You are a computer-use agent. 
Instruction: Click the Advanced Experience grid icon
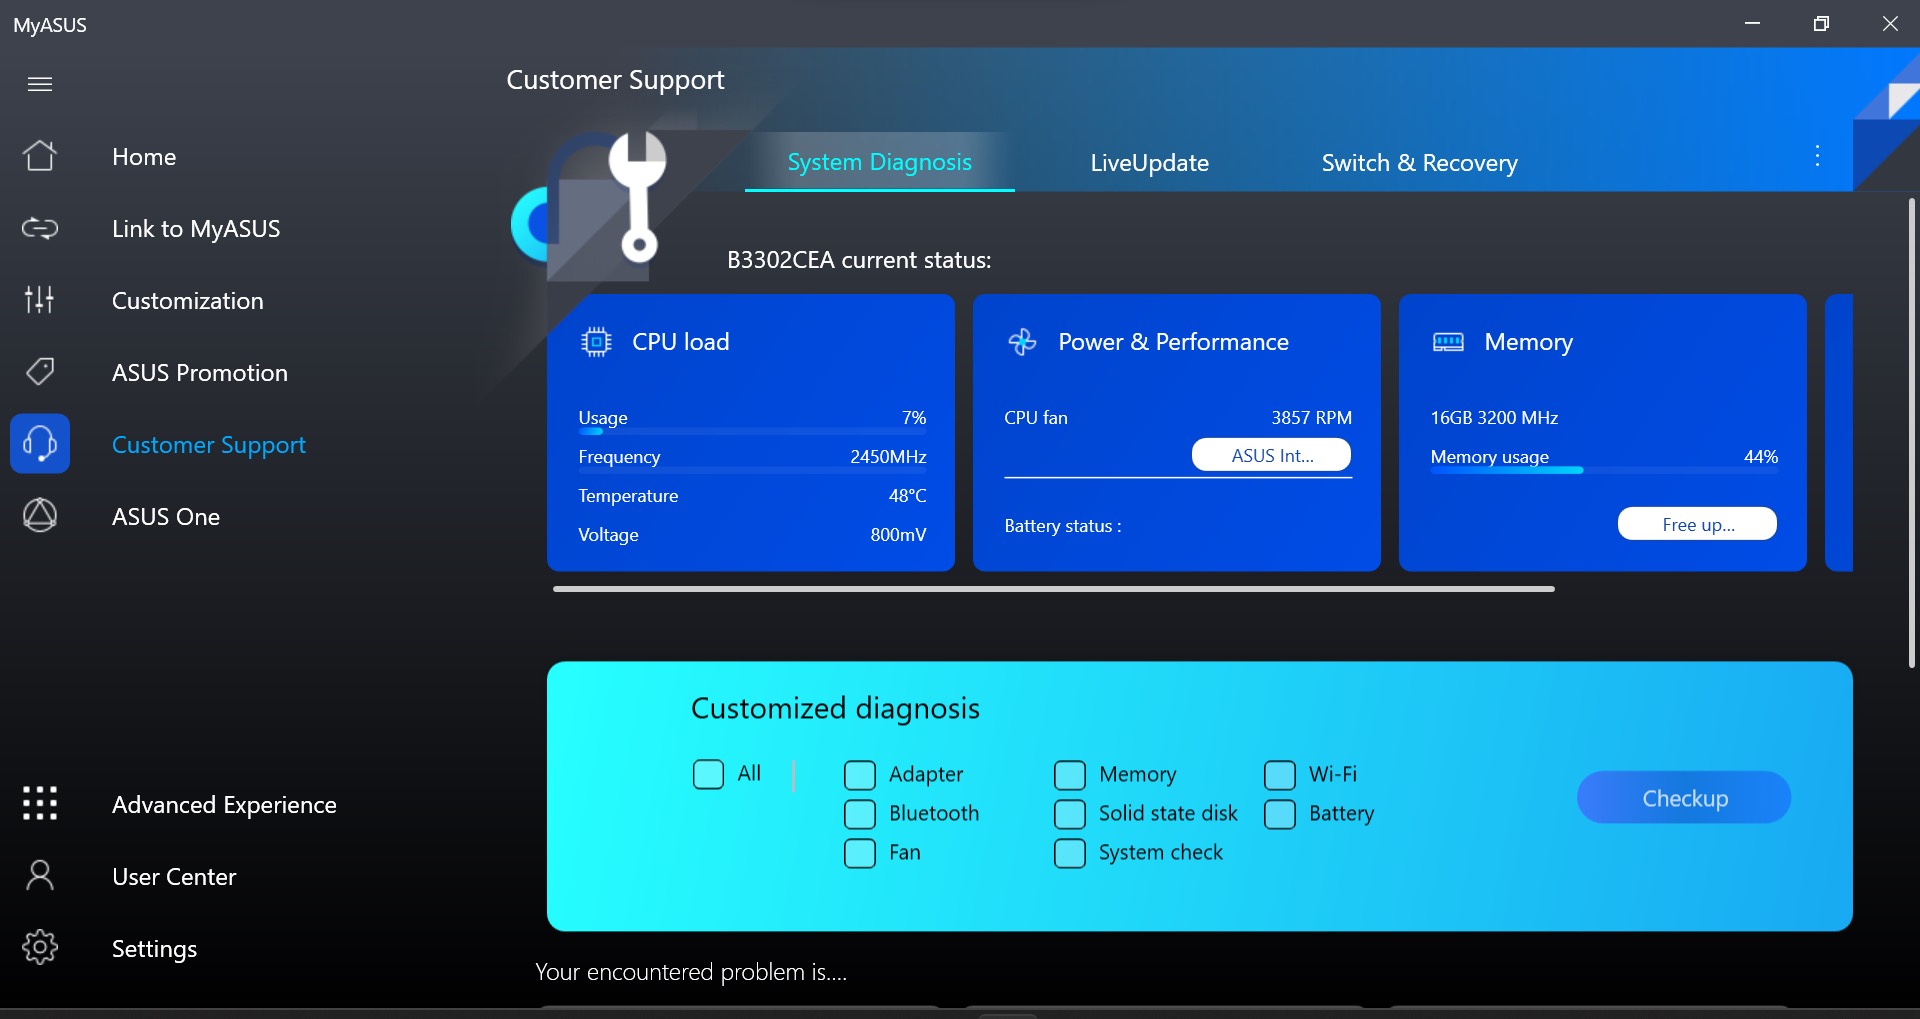click(x=40, y=803)
